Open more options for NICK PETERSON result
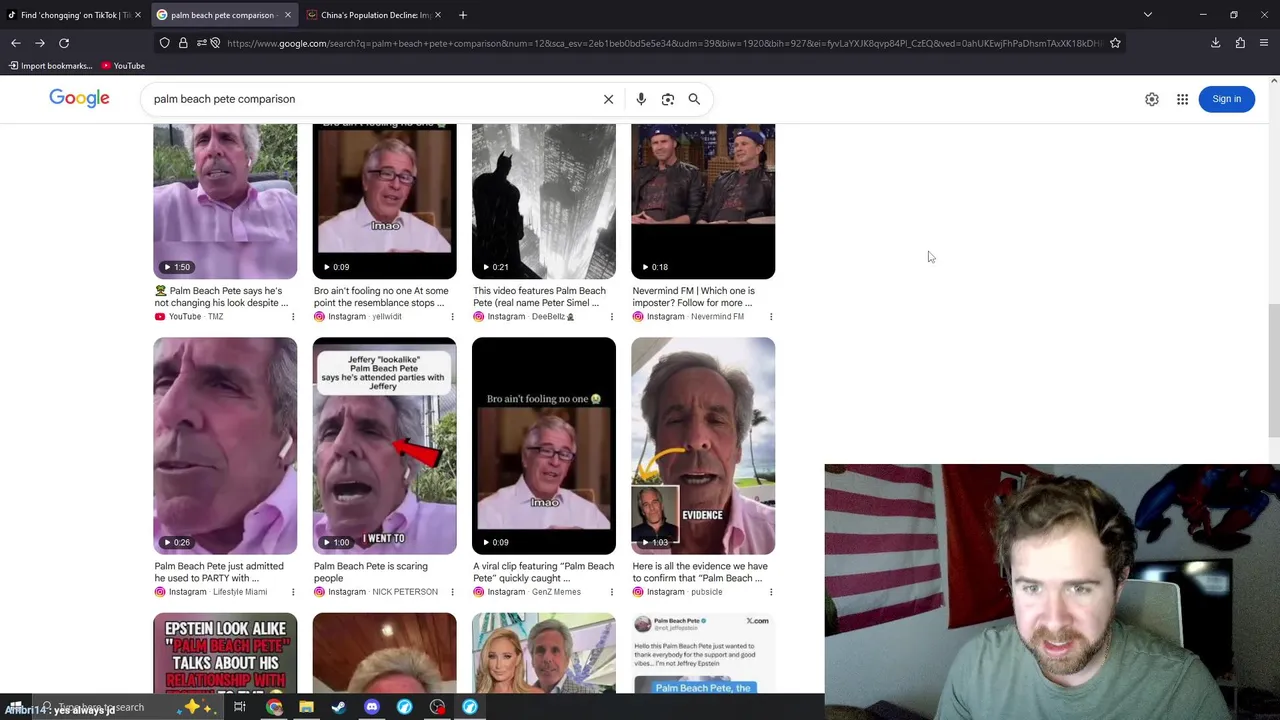 tap(452, 592)
